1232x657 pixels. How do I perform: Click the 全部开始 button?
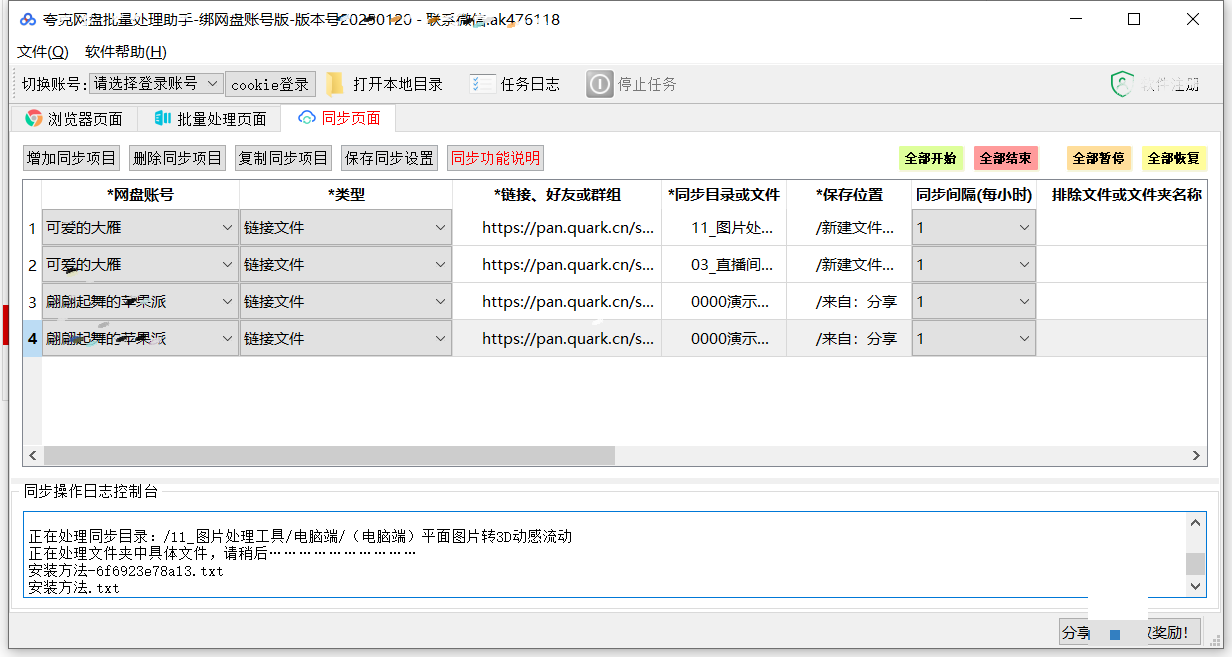click(931, 158)
